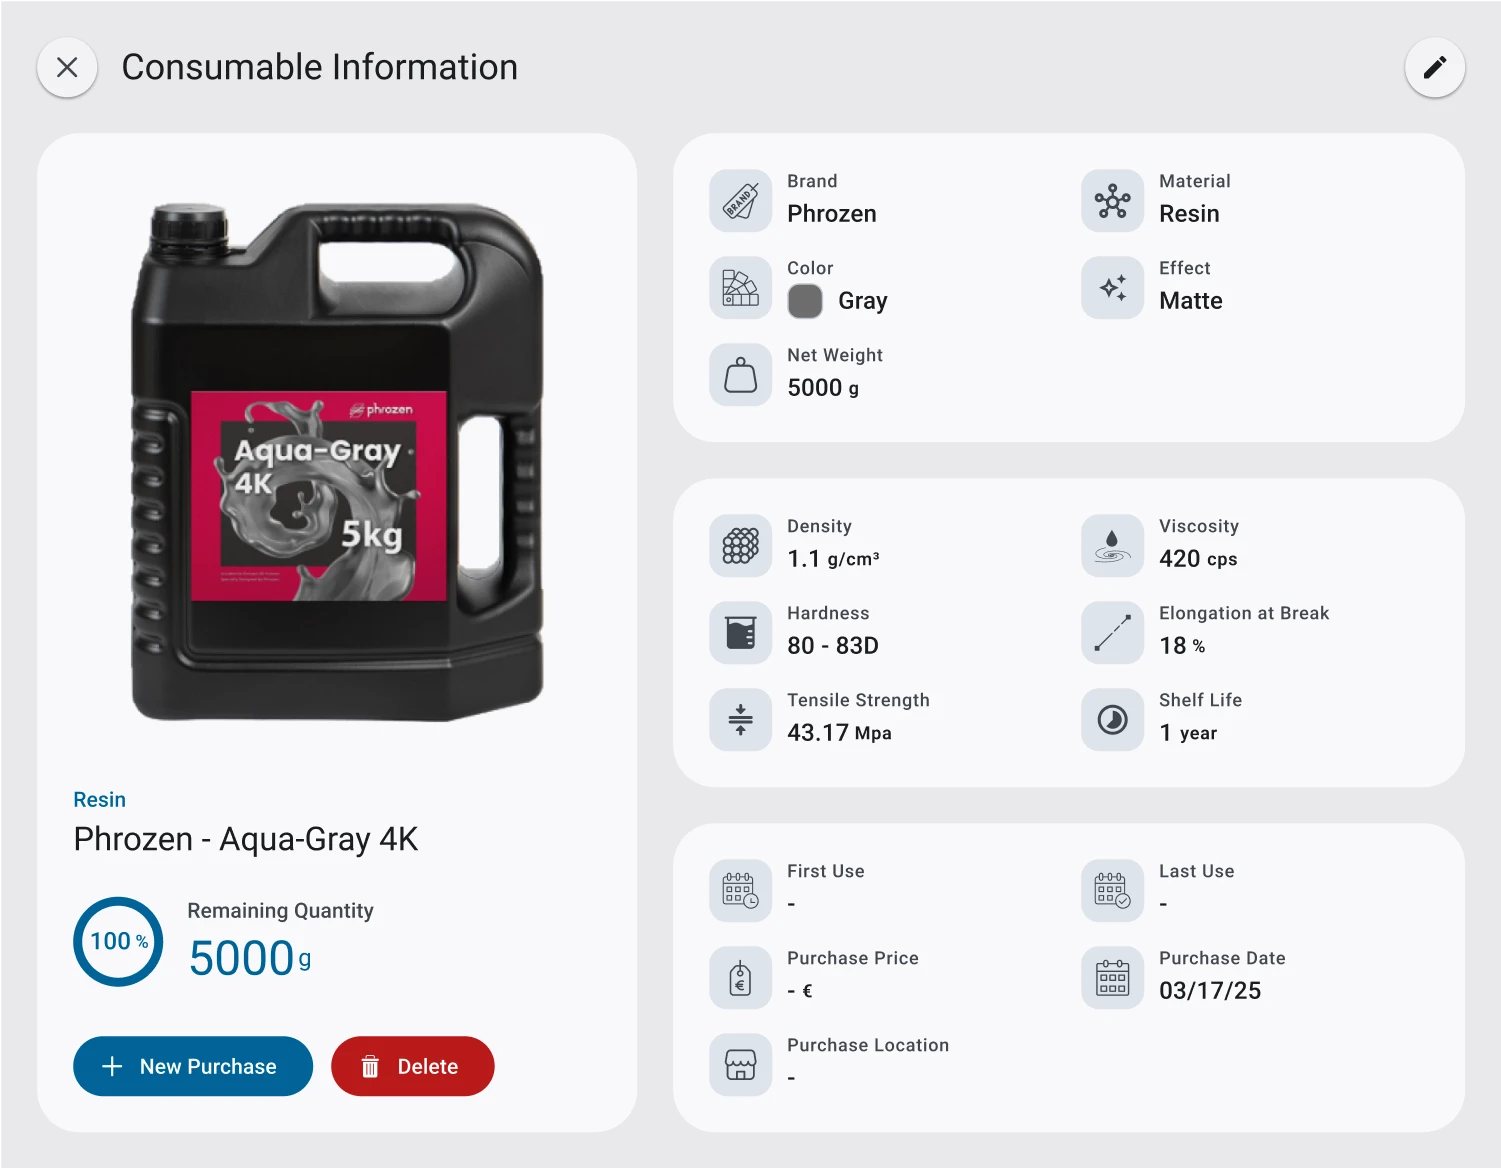Click the Hardness beaker icon
Screen dimensions: 1501x1168
coord(741,633)
